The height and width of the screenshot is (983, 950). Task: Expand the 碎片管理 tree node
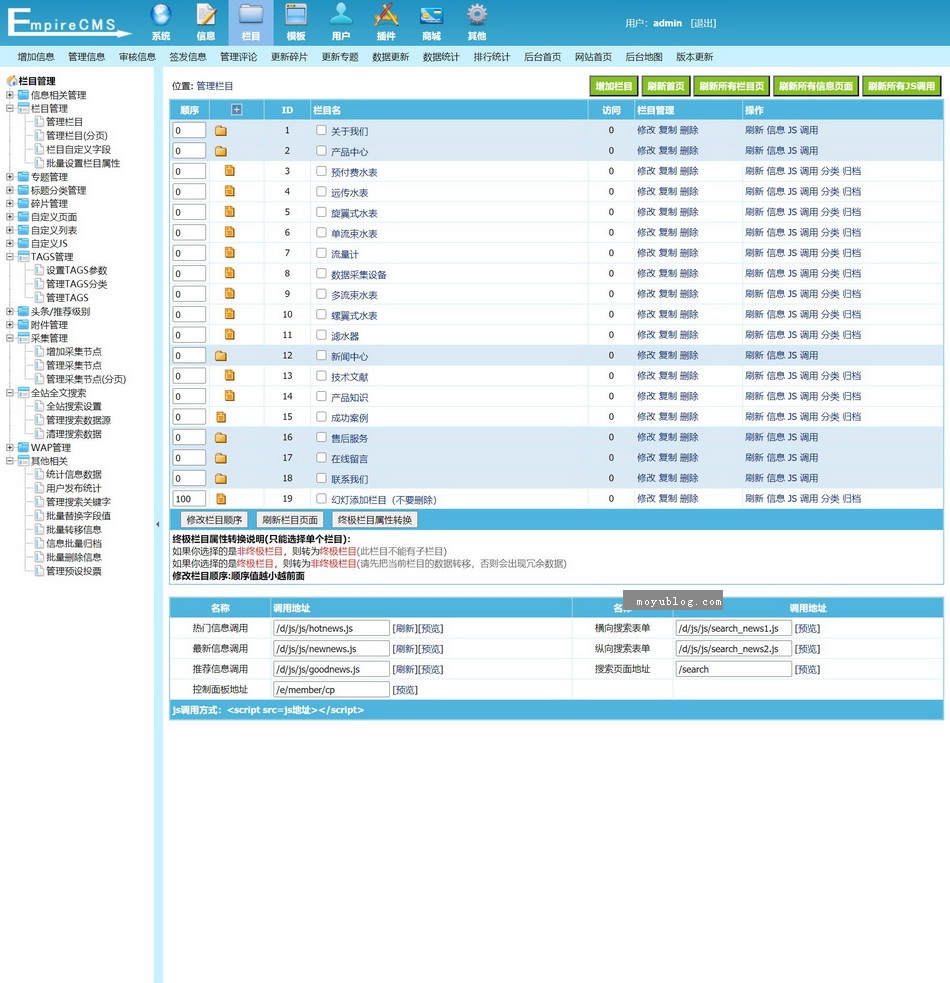coord(9,204)
